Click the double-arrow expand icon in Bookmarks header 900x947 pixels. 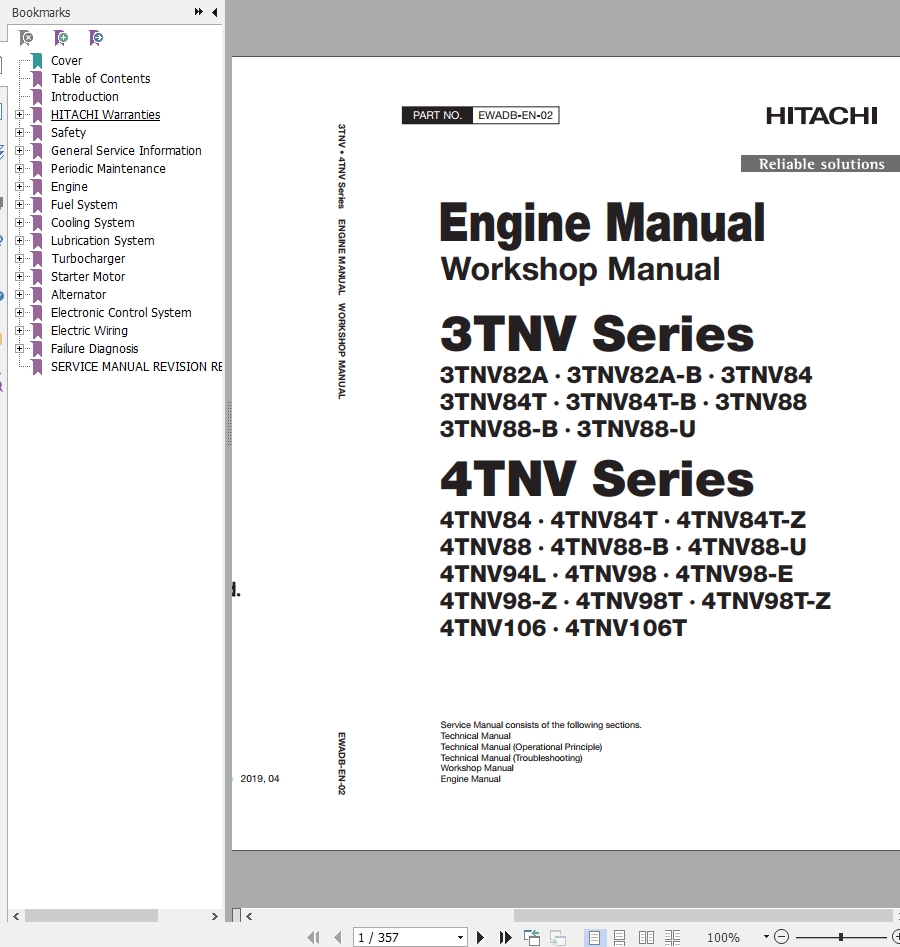click(199, 11)
